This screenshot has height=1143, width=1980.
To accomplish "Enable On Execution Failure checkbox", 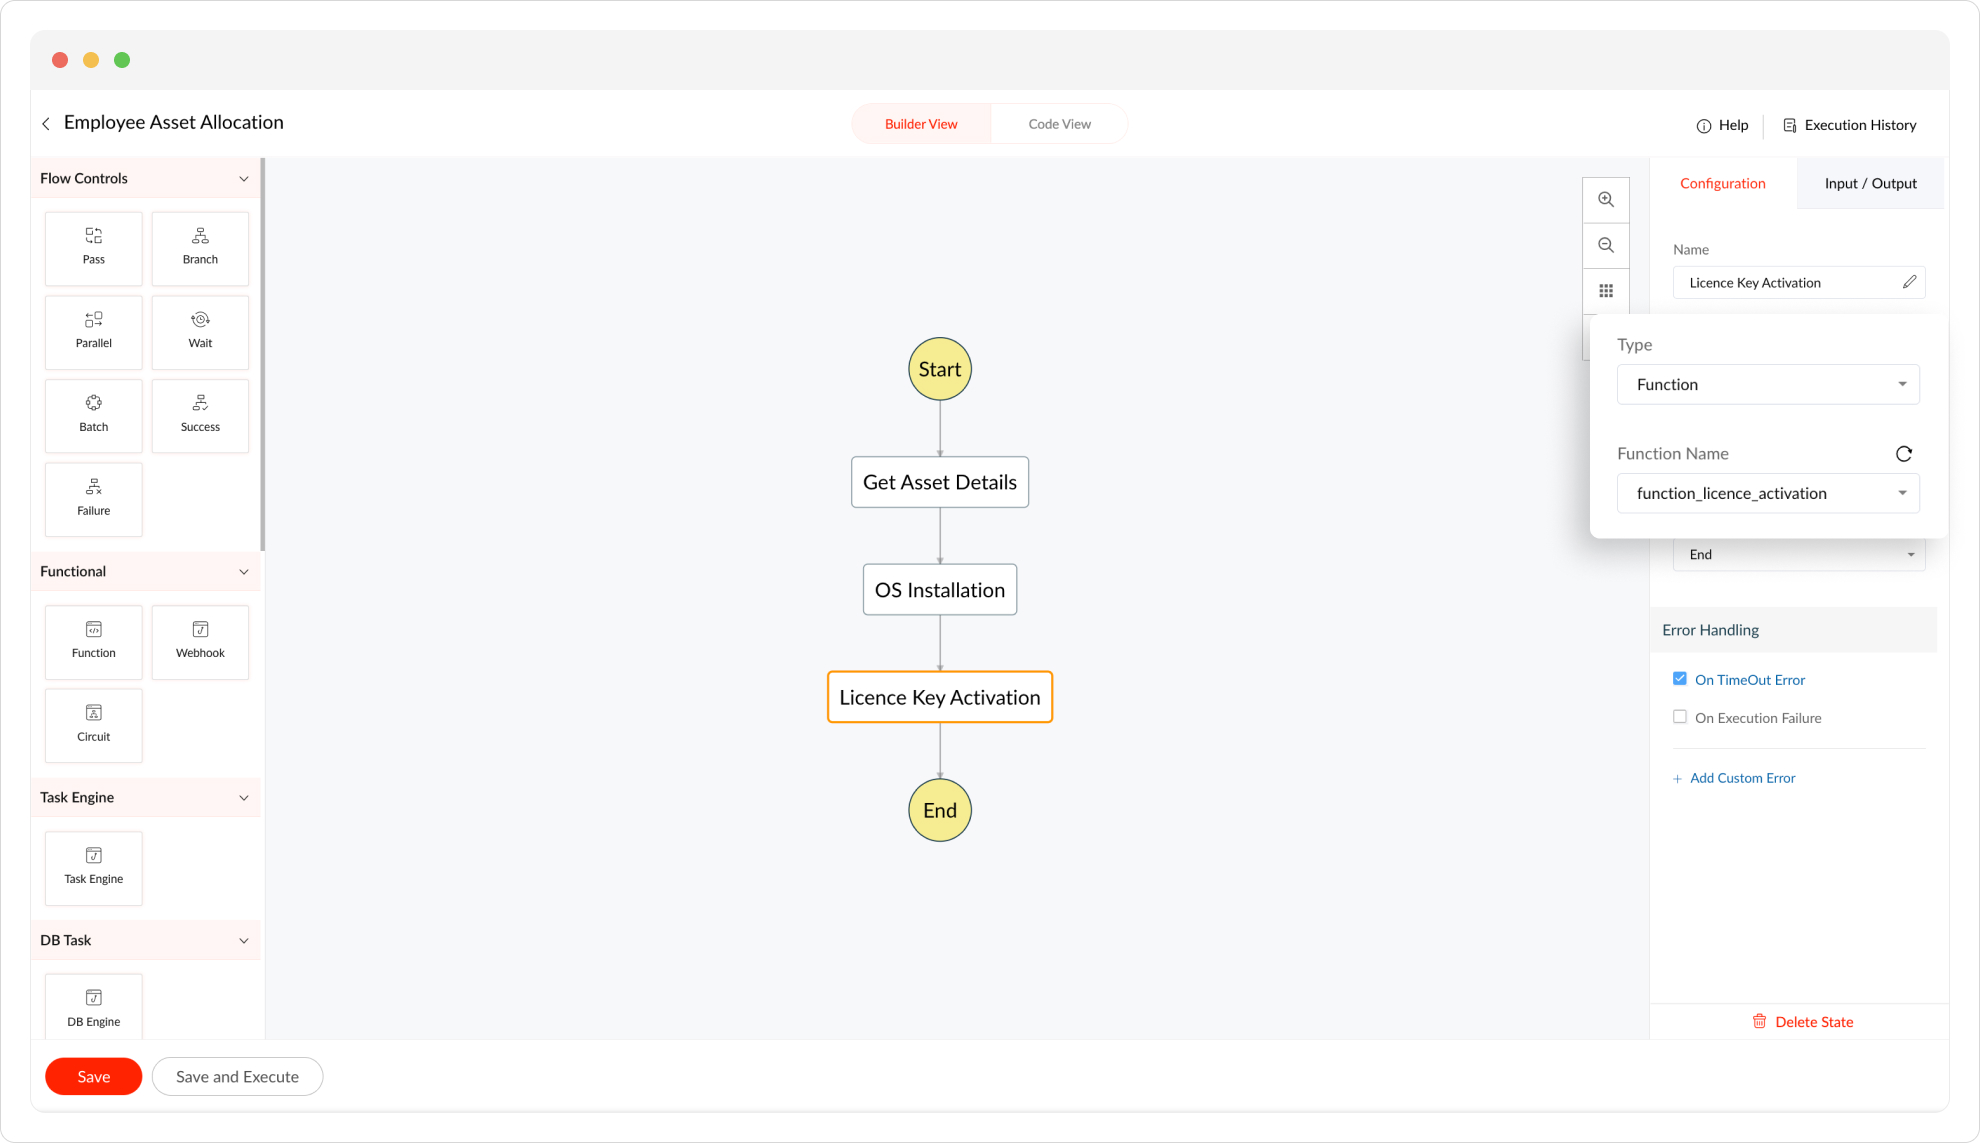I will tap(1680, 717).
